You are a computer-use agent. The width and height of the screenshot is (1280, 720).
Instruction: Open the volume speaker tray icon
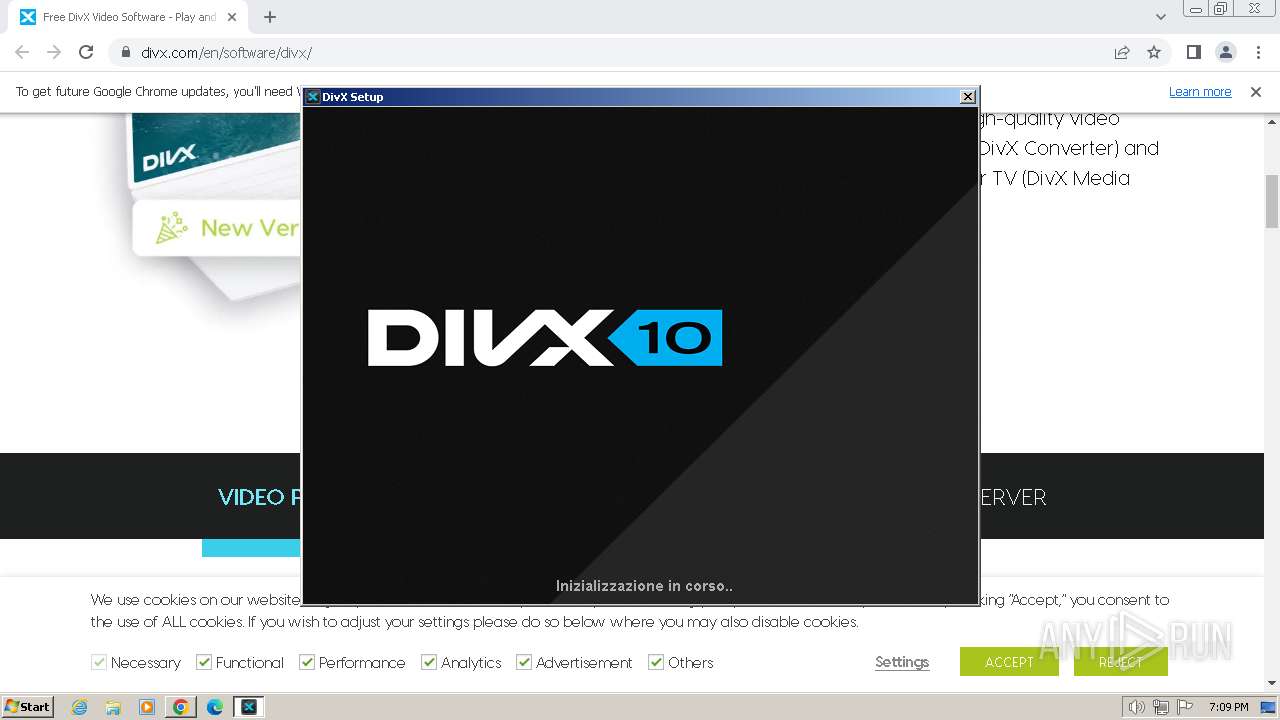pos(1138,707)
